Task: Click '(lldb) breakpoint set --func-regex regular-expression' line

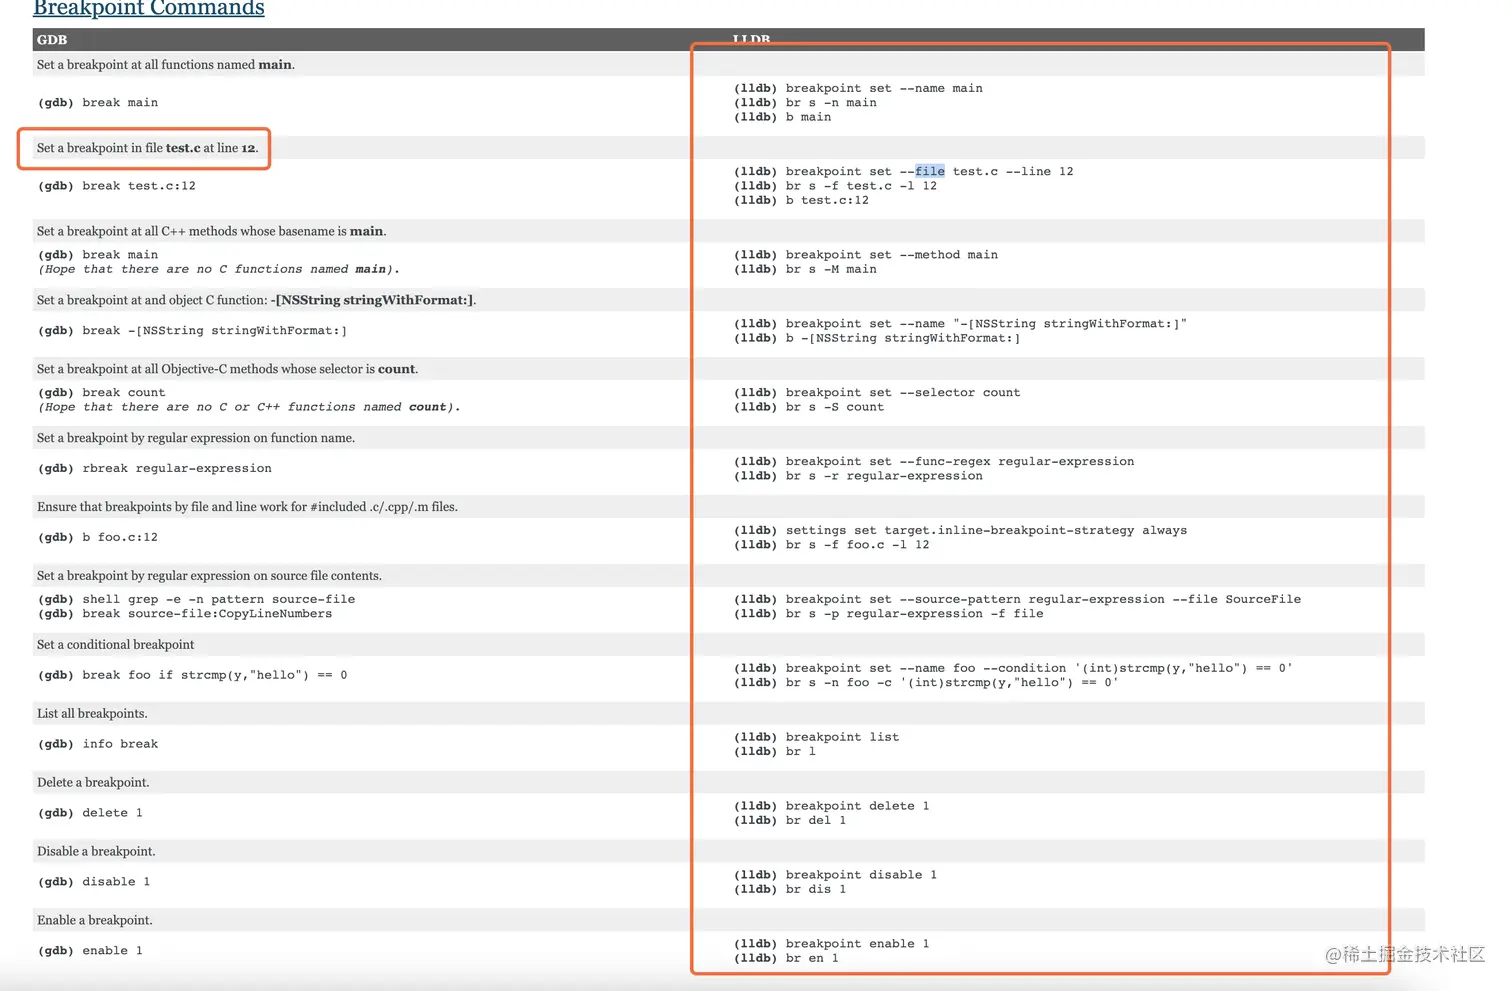Action: 934,462
